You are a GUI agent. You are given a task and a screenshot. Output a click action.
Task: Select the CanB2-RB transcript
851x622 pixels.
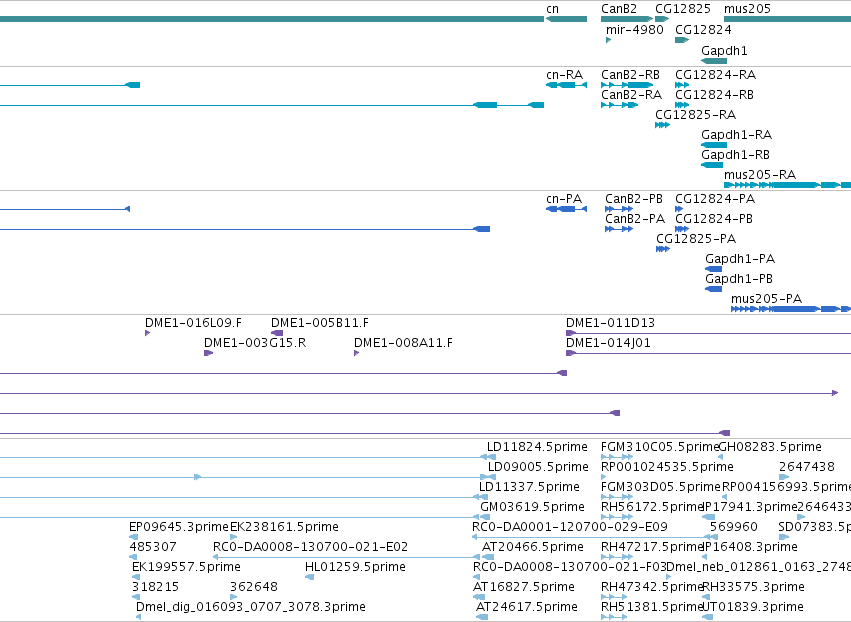627,85
